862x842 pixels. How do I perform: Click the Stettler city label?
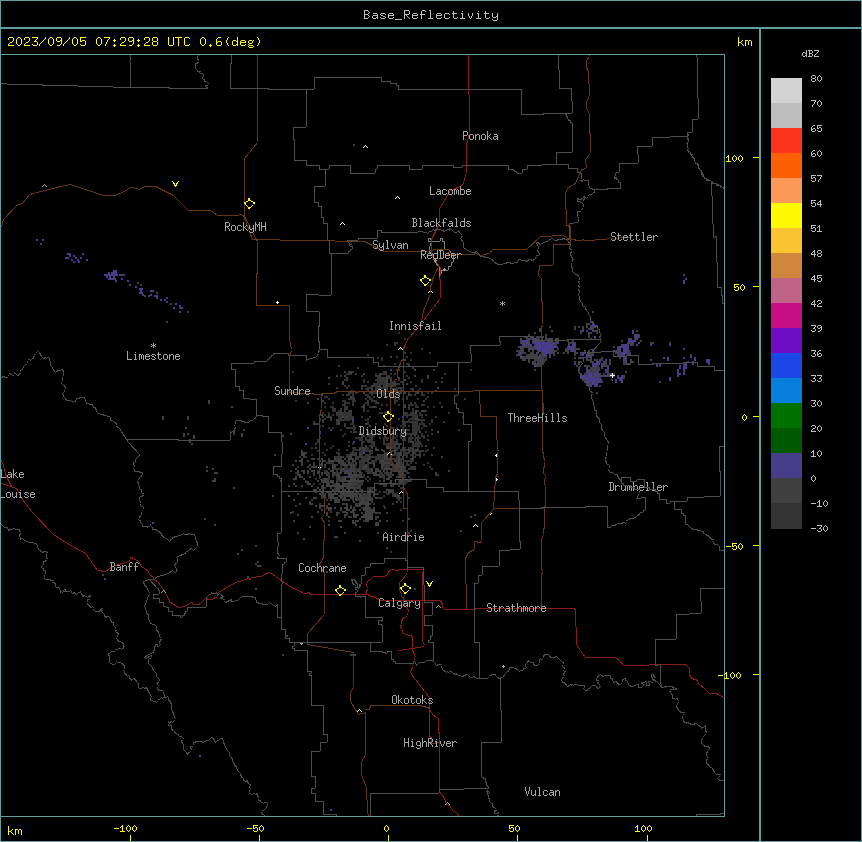click(x=634, y=237)
